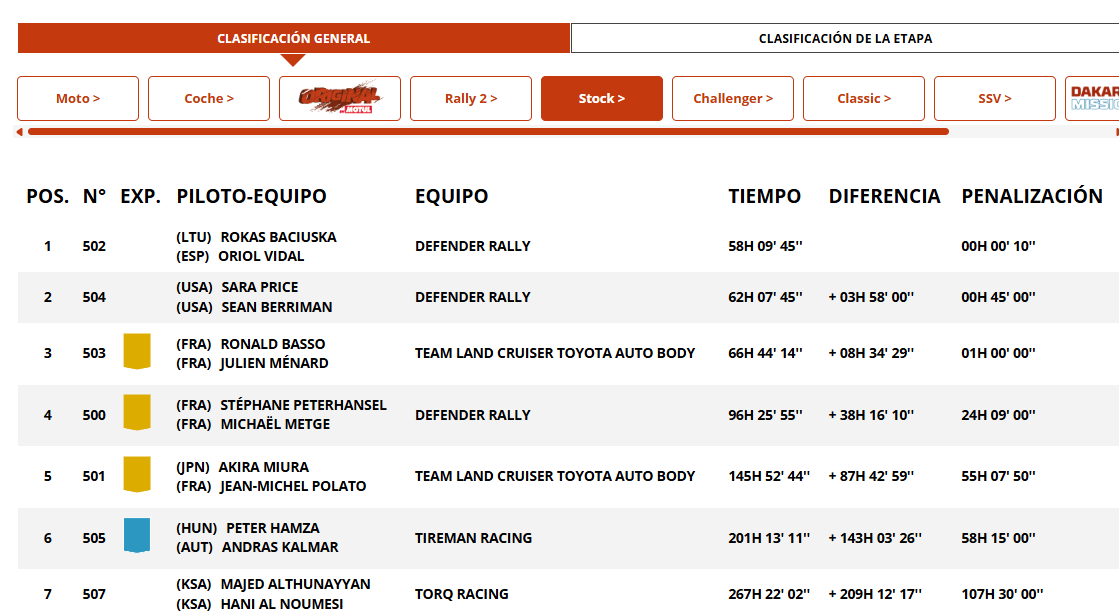Select the Classic category
Screen dimensions: 1119x614
pos(864,99)
